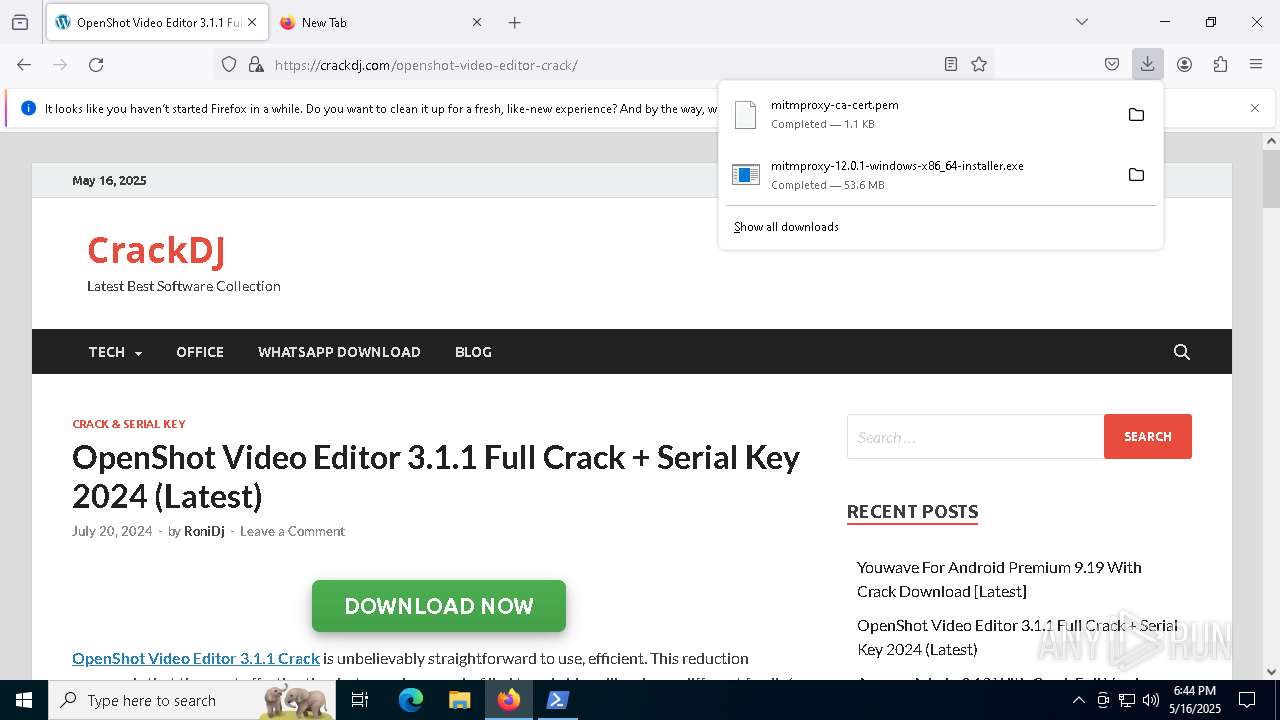Bookmark this page with star icon
Viewport: 1280px width, 720px height.
979,64
